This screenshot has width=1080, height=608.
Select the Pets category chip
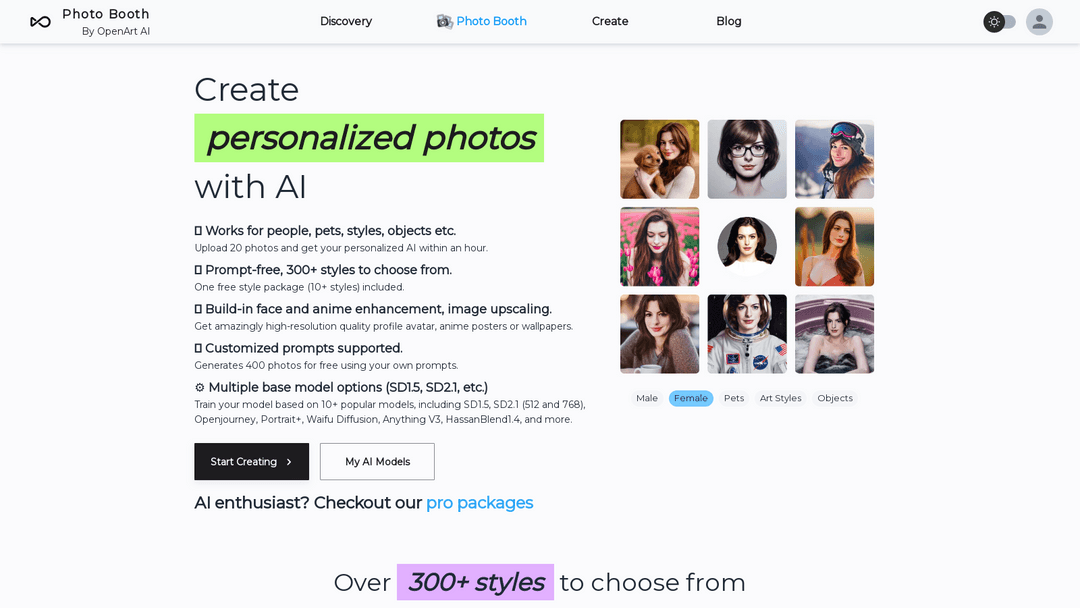[x=734, y=398]
